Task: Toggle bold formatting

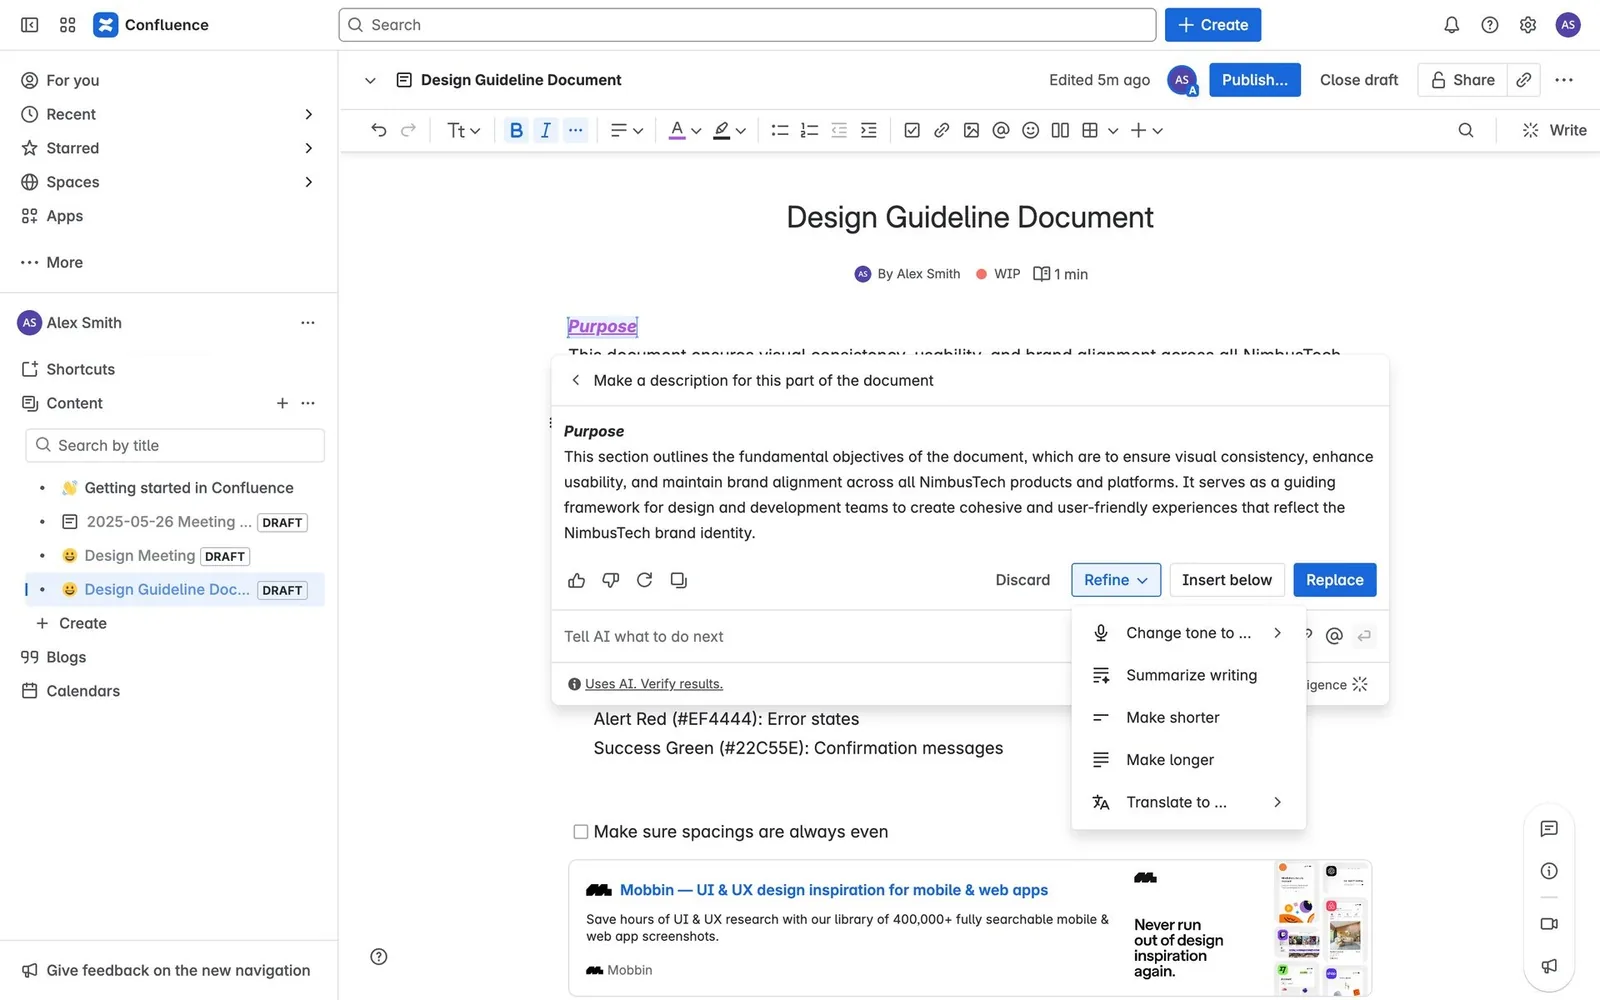Action: click(x=516, y=130)
